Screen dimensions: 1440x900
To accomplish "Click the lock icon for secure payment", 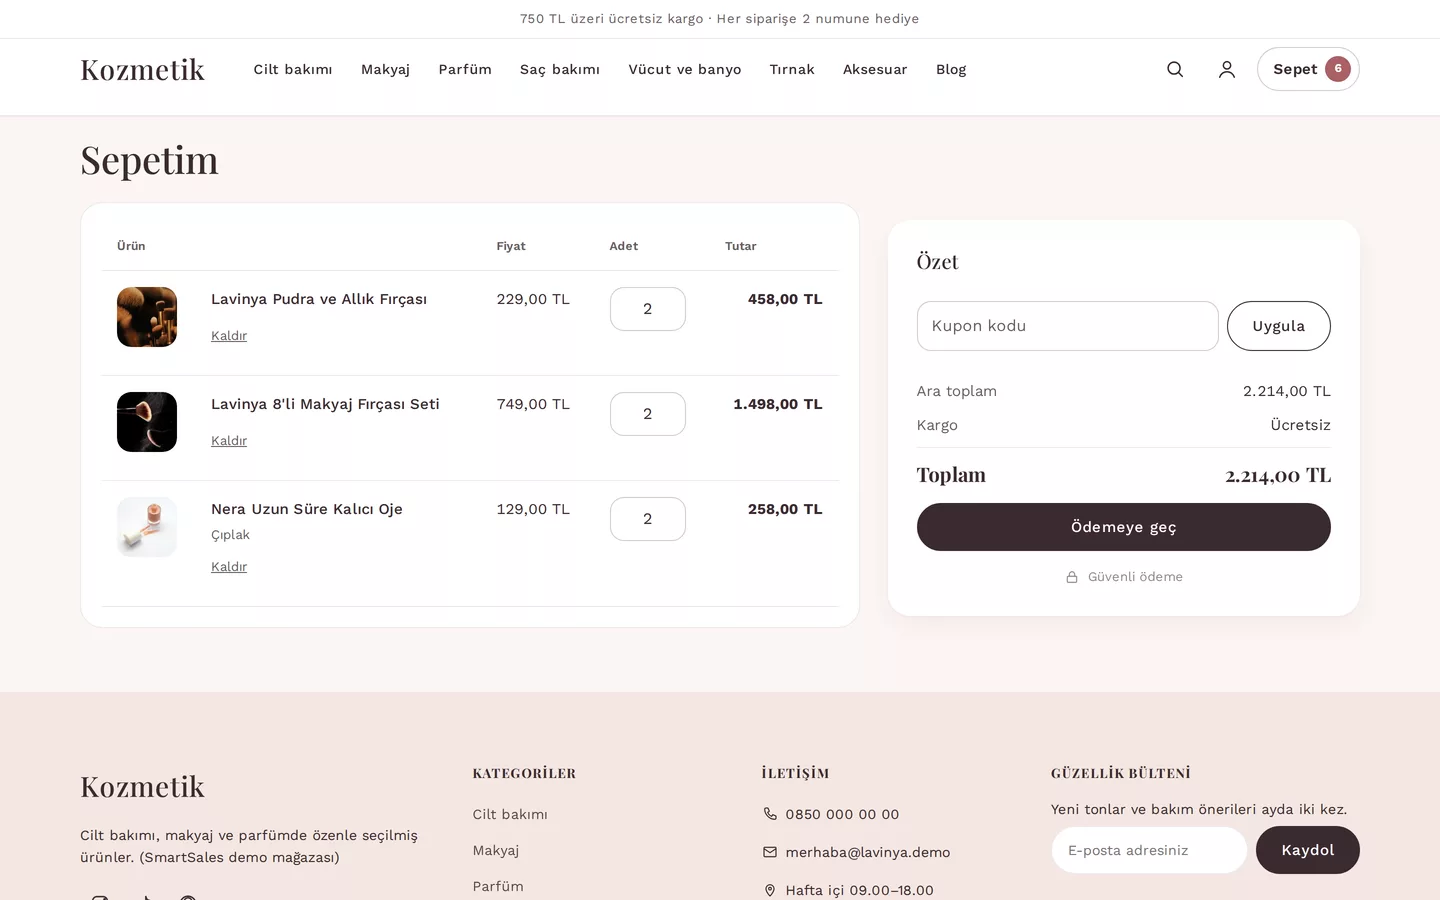I will coord(1072,577).
